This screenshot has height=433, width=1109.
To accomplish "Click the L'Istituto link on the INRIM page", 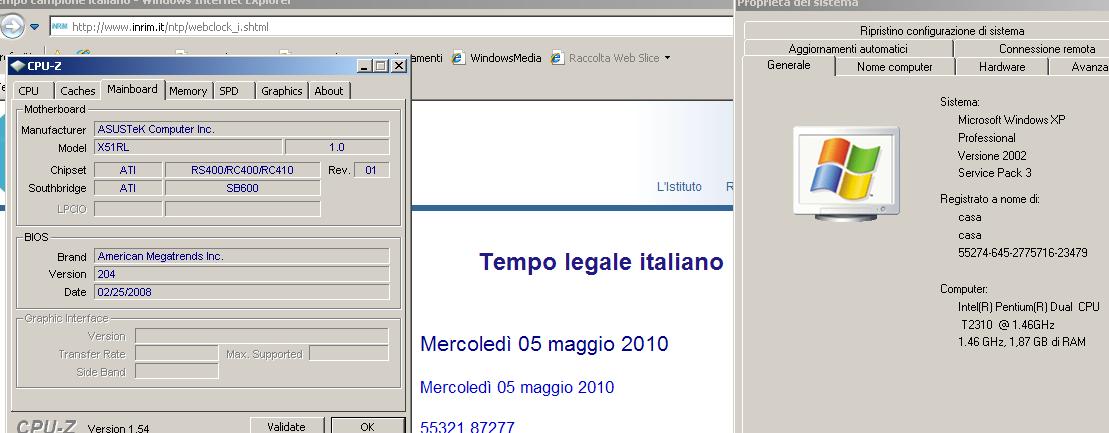I will tap(679, 187).
